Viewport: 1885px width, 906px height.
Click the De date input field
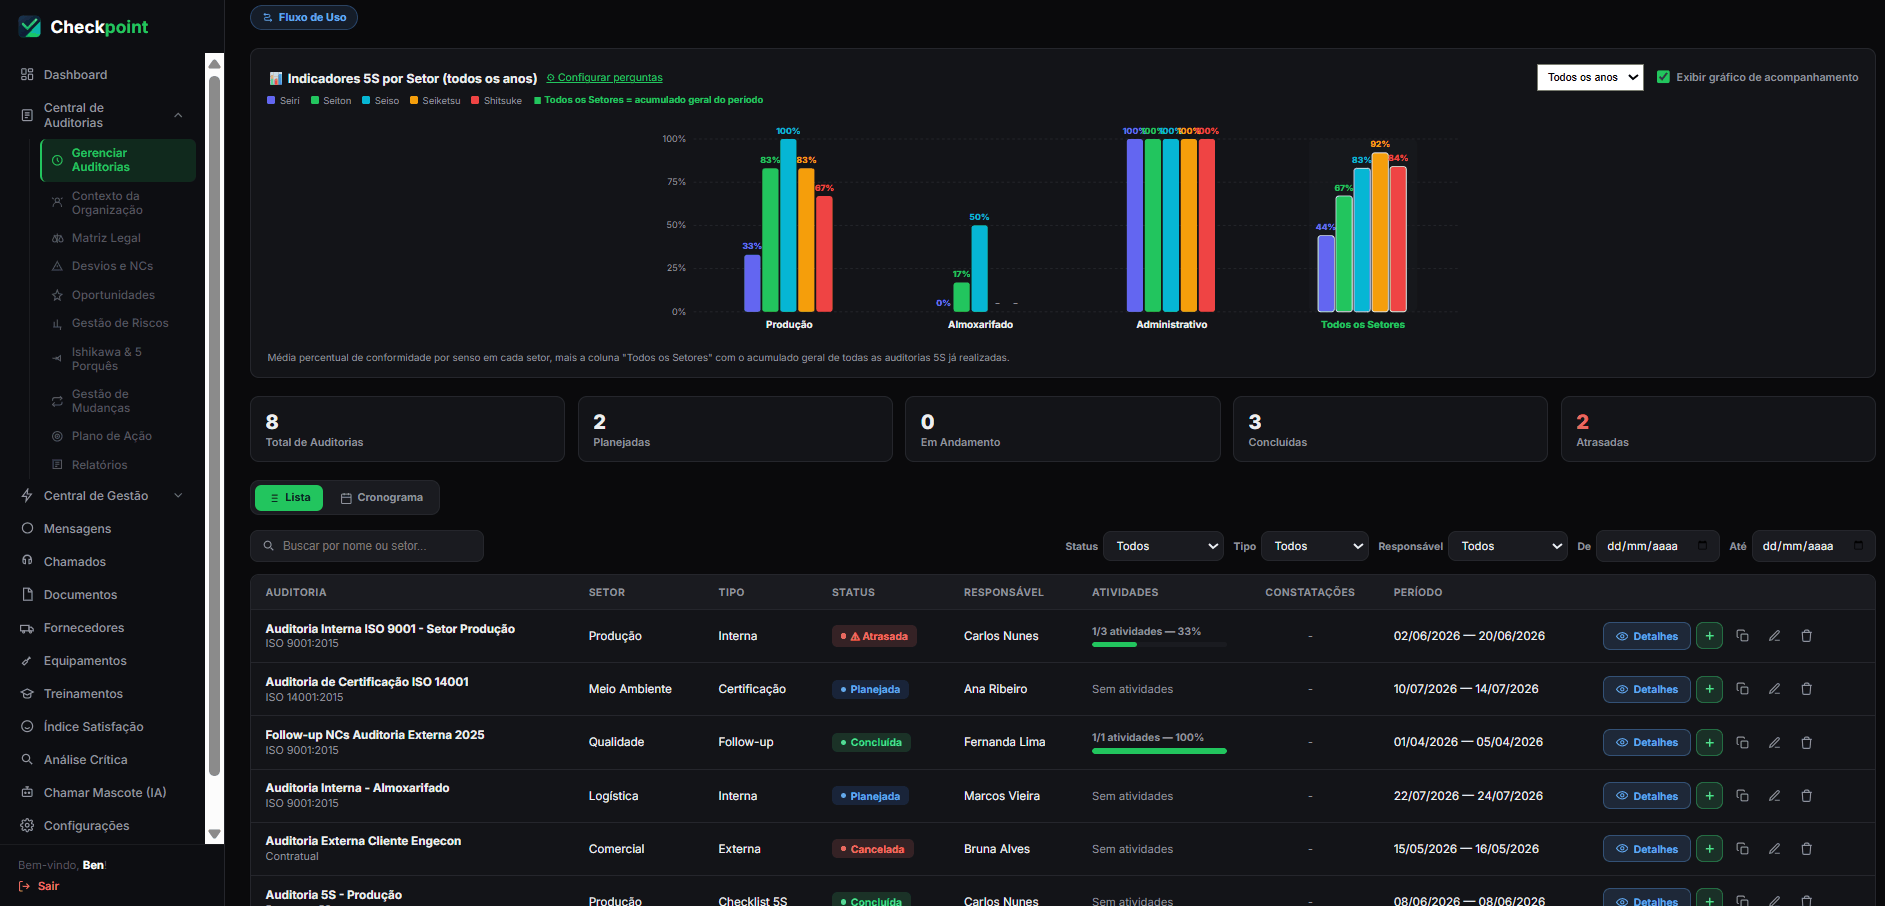tap(1657, 546)
